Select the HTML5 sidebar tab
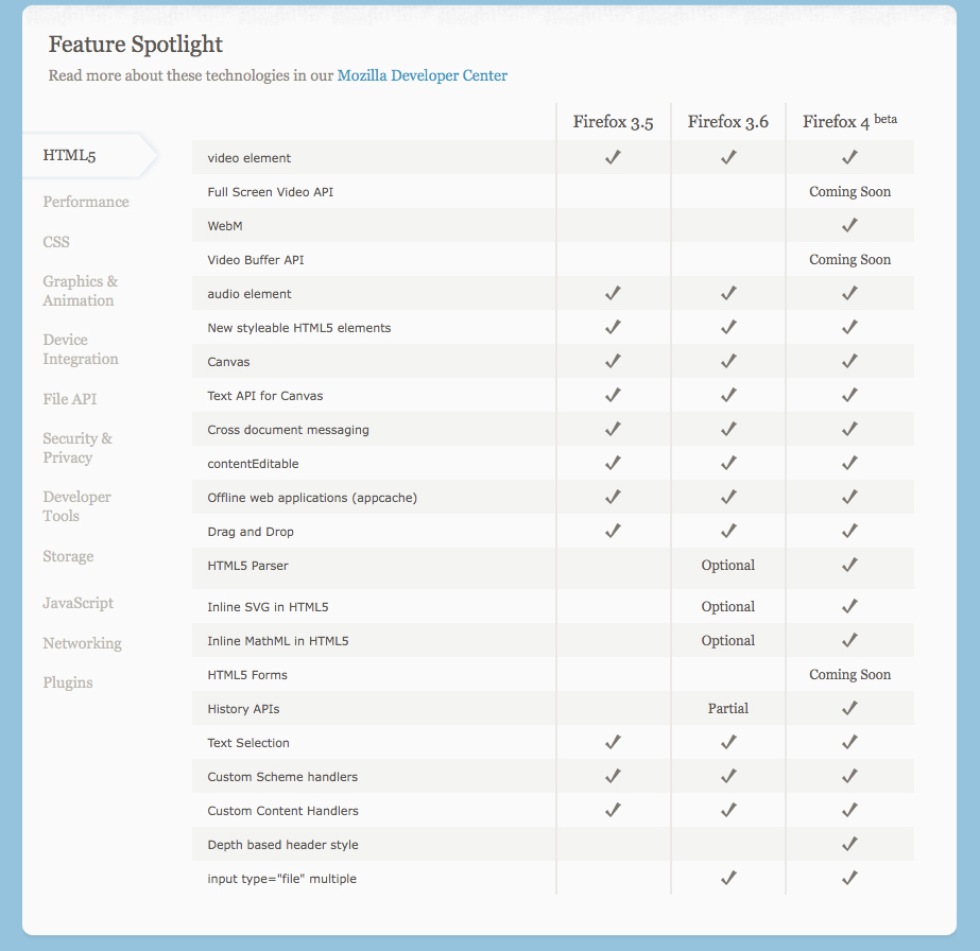This screenshot has height=951, width=980. tap(69, 156)
